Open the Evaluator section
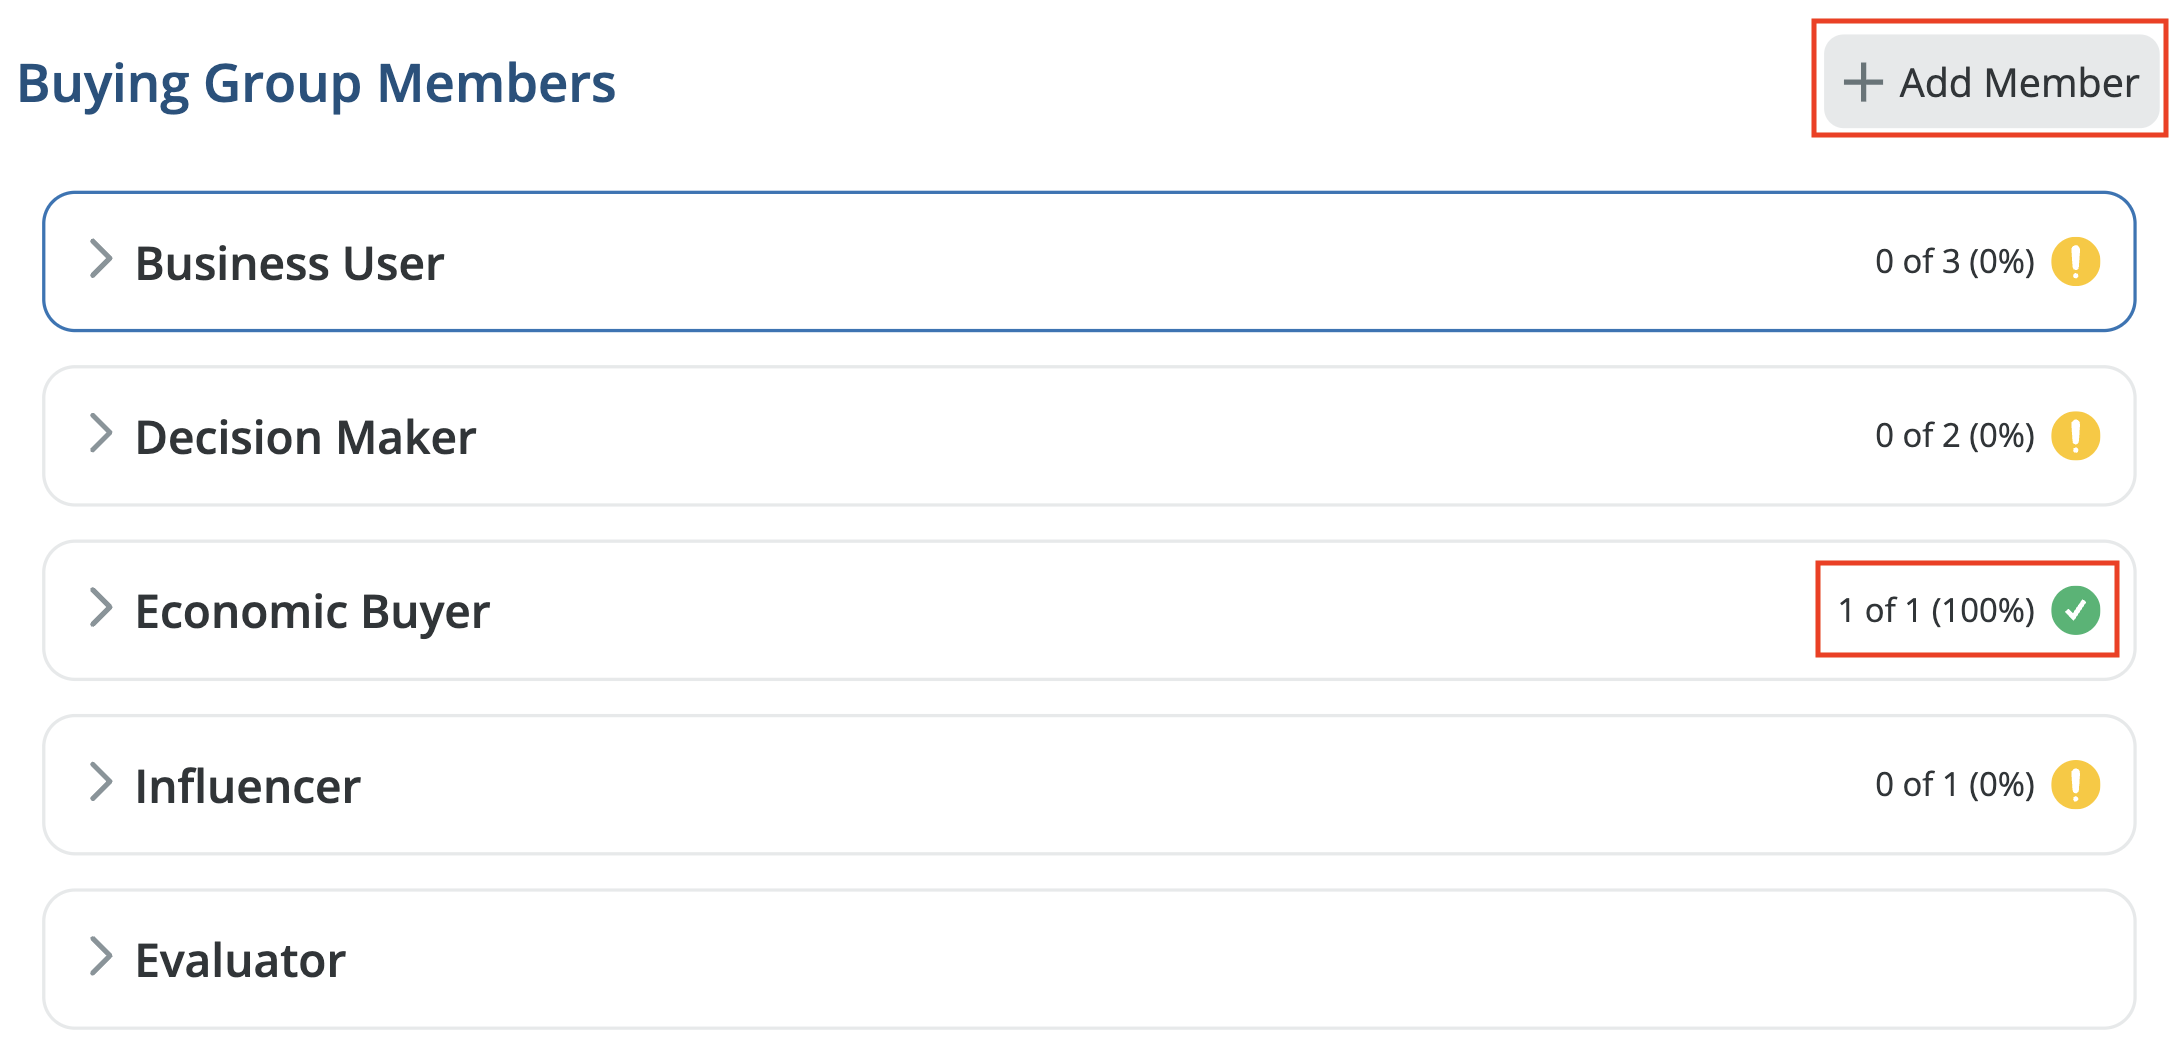This screenshot has width=2172, height=1060. tap(240, 958)
